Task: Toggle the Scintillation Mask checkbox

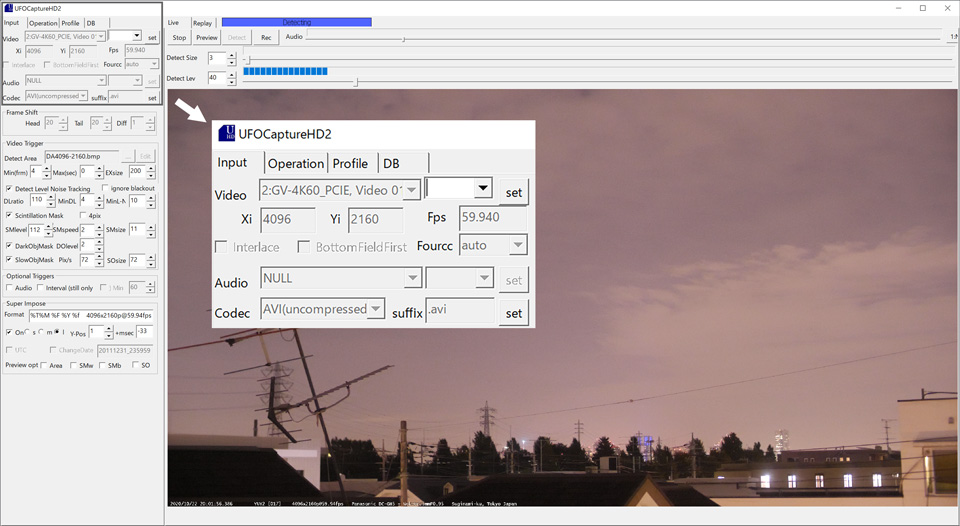Action: (x=9, y=216)
